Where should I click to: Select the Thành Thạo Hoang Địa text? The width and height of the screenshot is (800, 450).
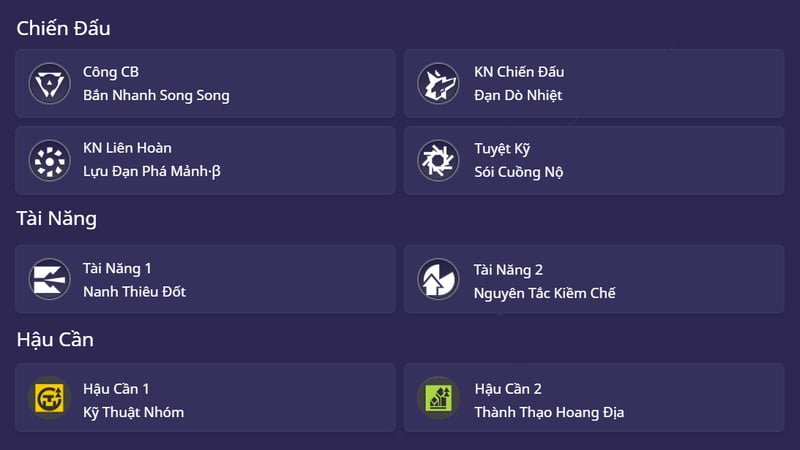549,412
